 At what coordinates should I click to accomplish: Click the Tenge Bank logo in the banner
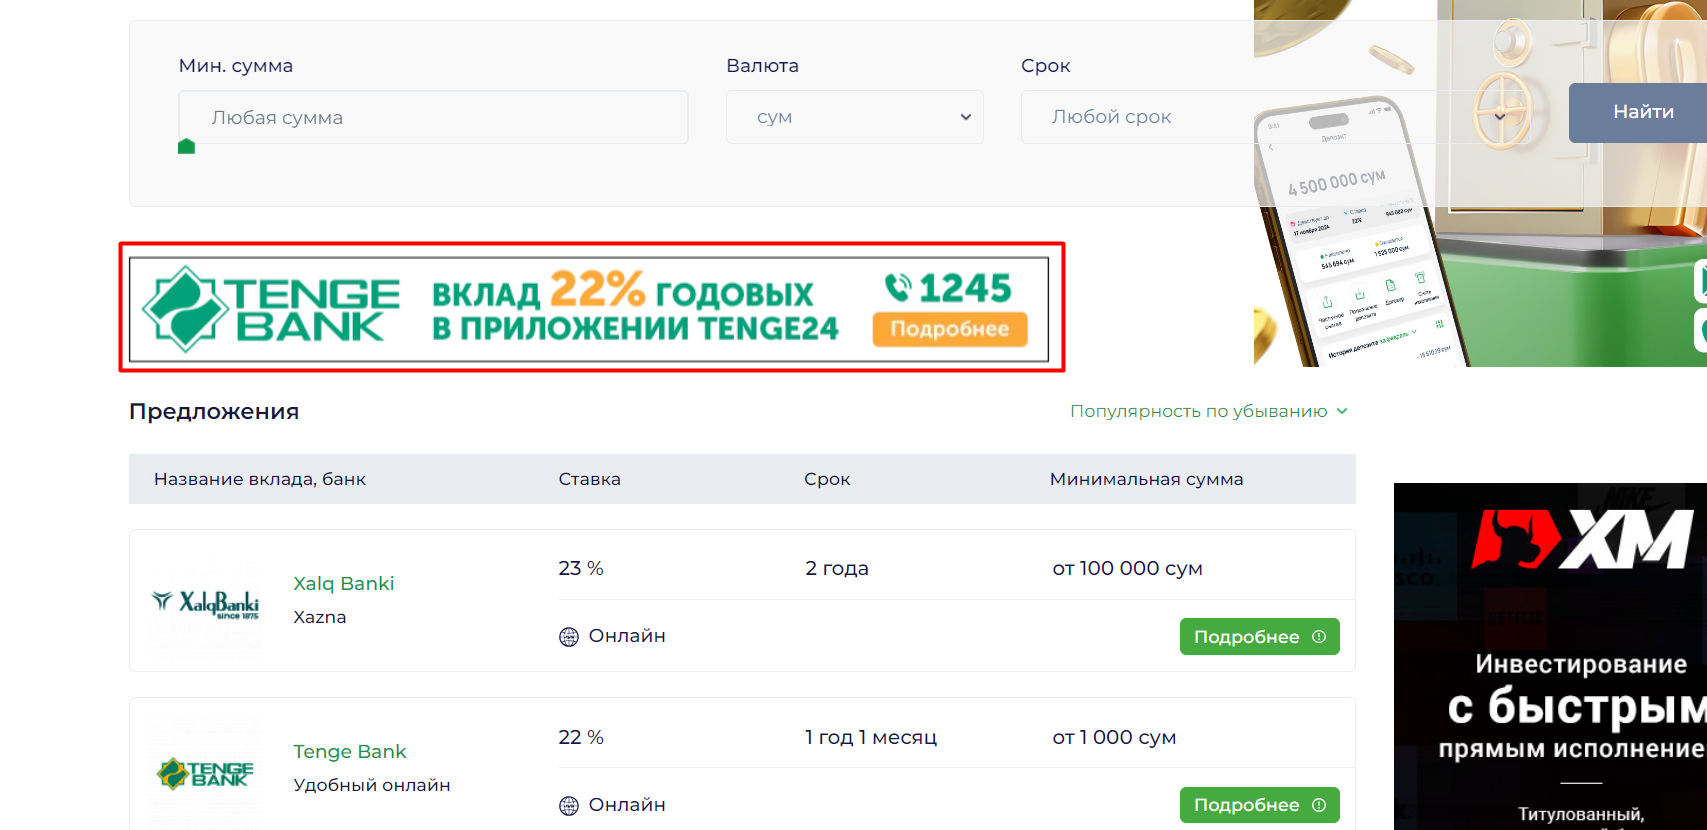(x=271, y=309)
